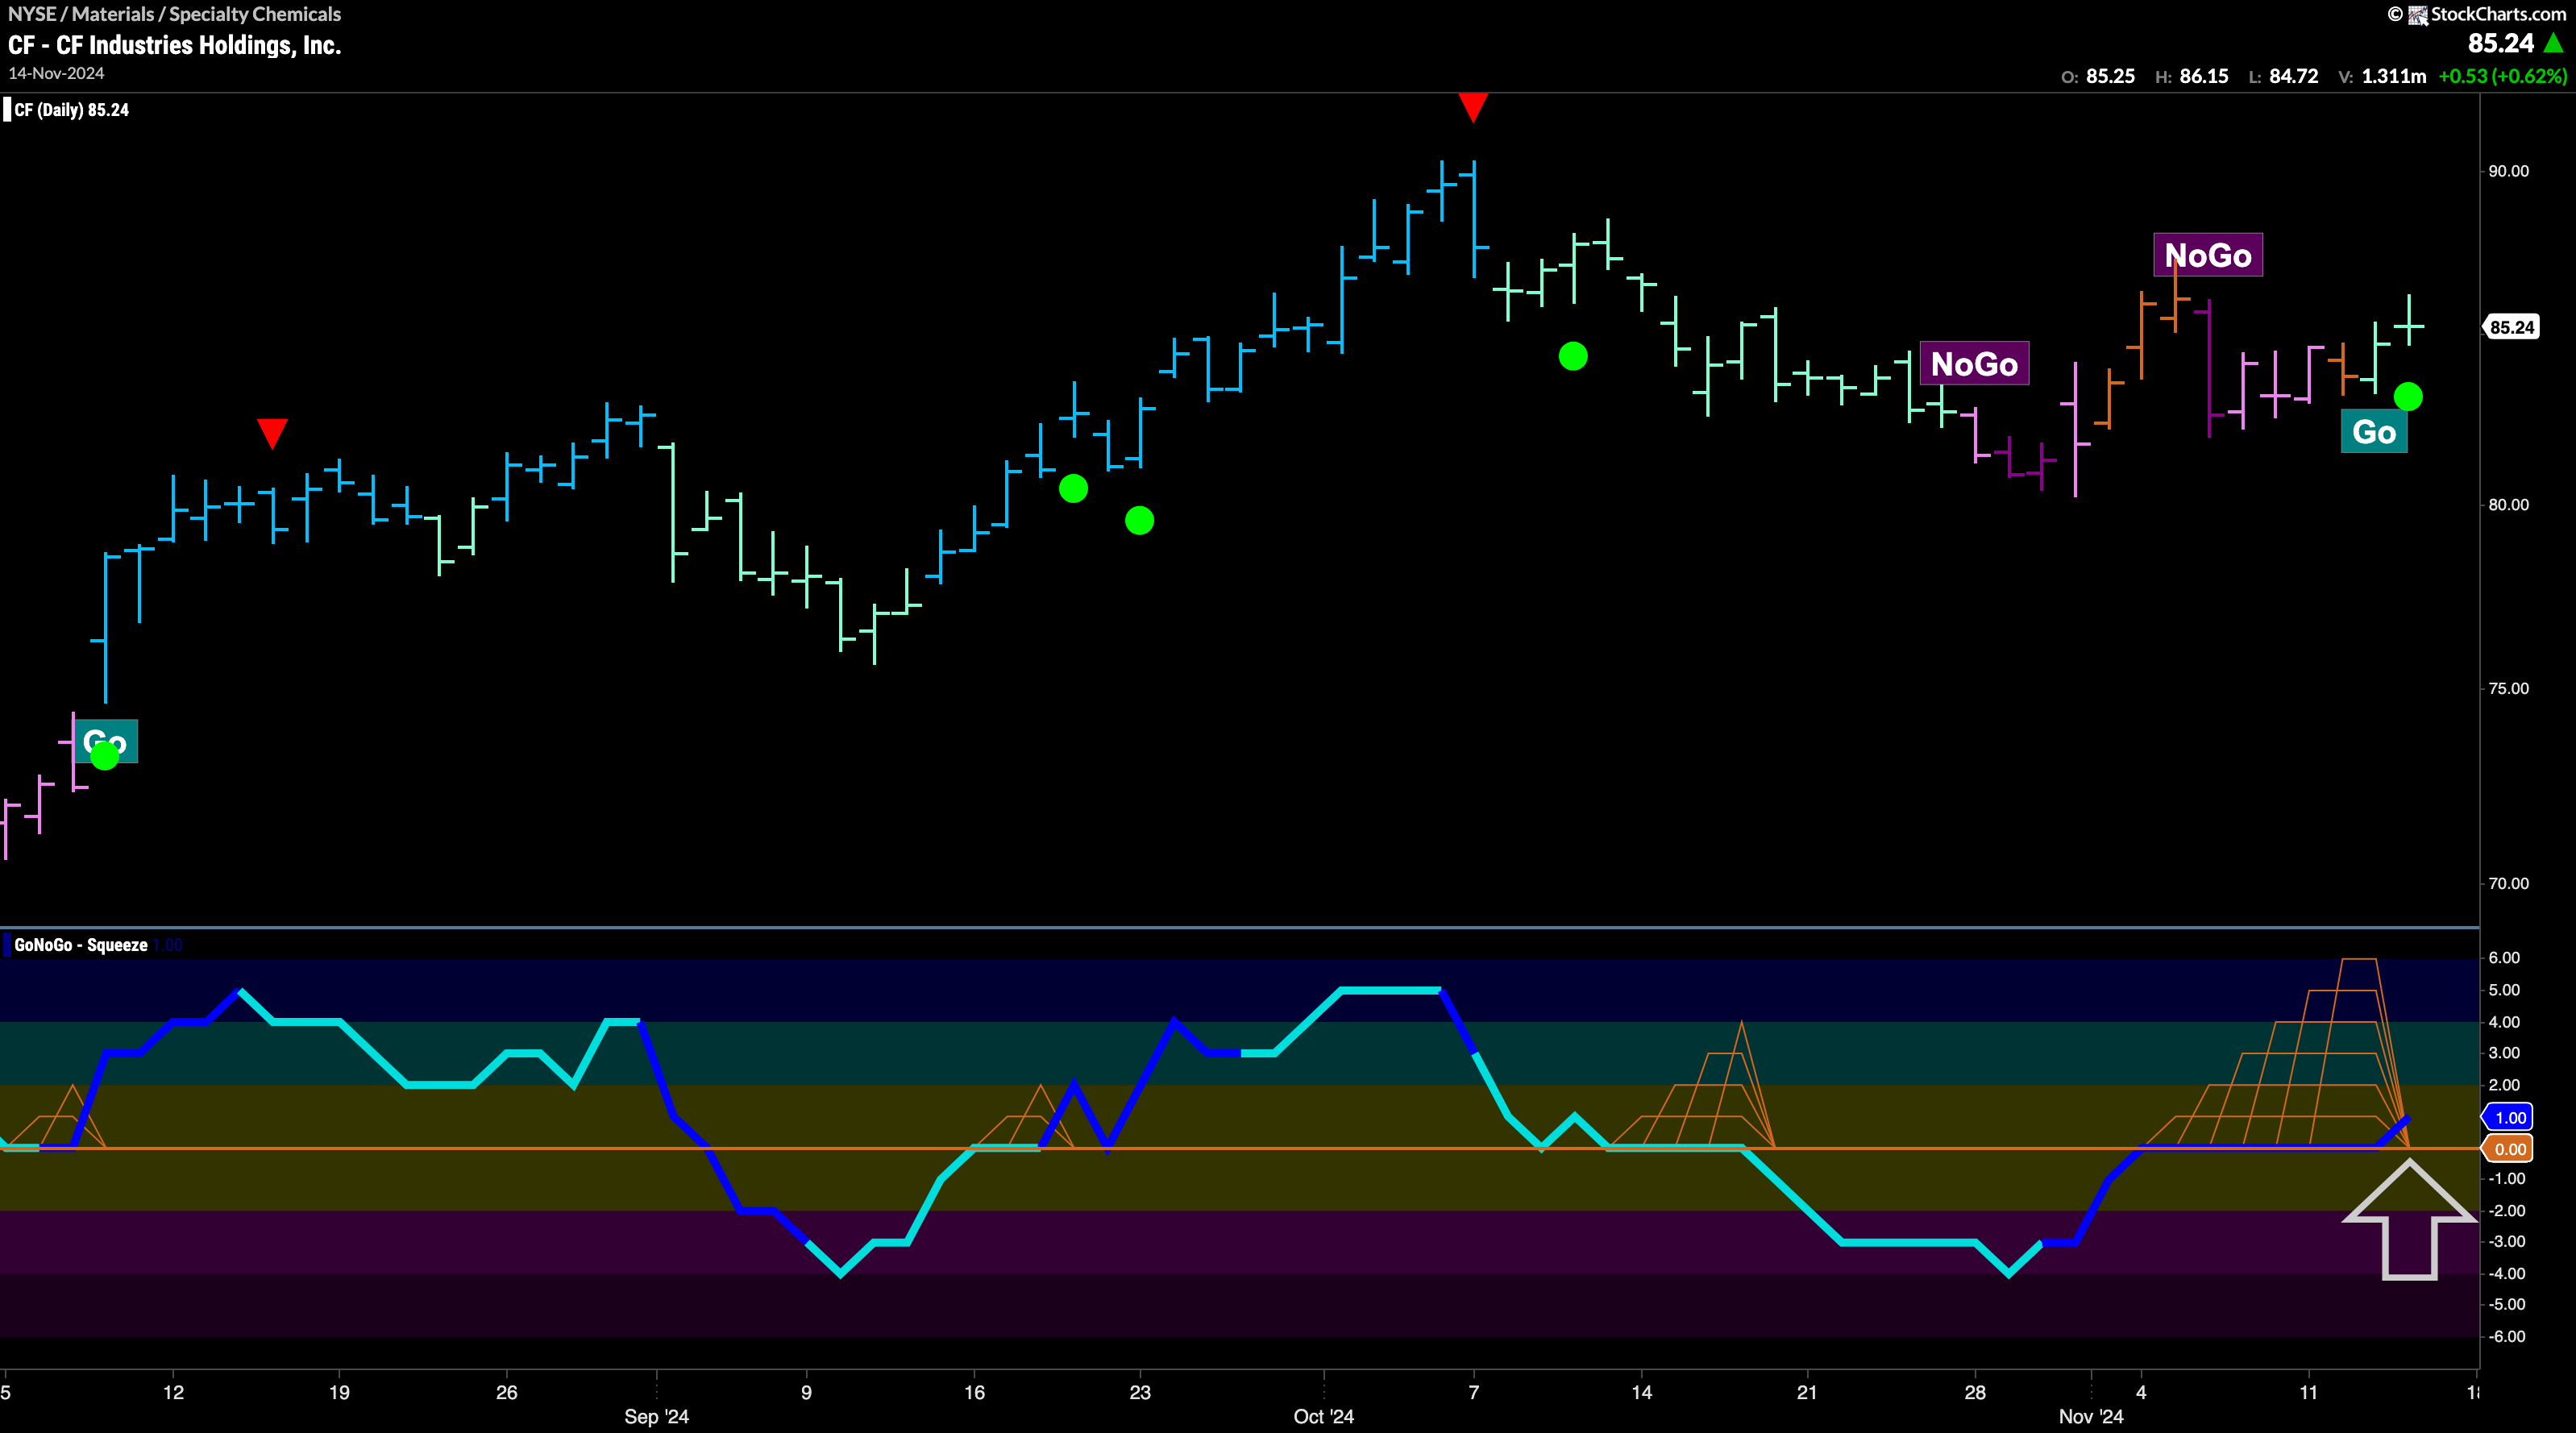Click the green up-triangle beside the 85.24 price
Viewport: 2576px width, 1433px height.
tap(2554, 43)
